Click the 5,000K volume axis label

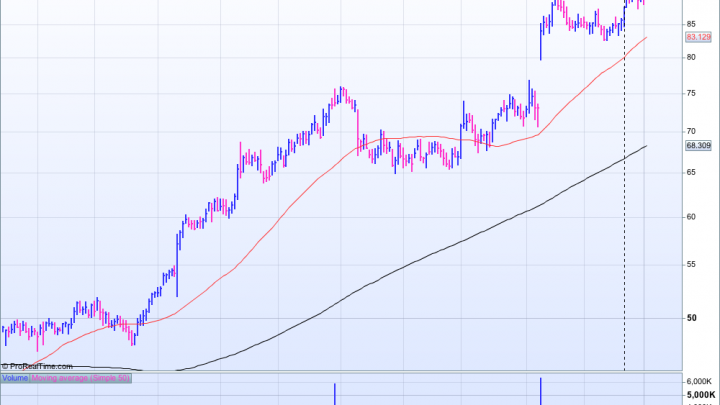pos(701,395)
